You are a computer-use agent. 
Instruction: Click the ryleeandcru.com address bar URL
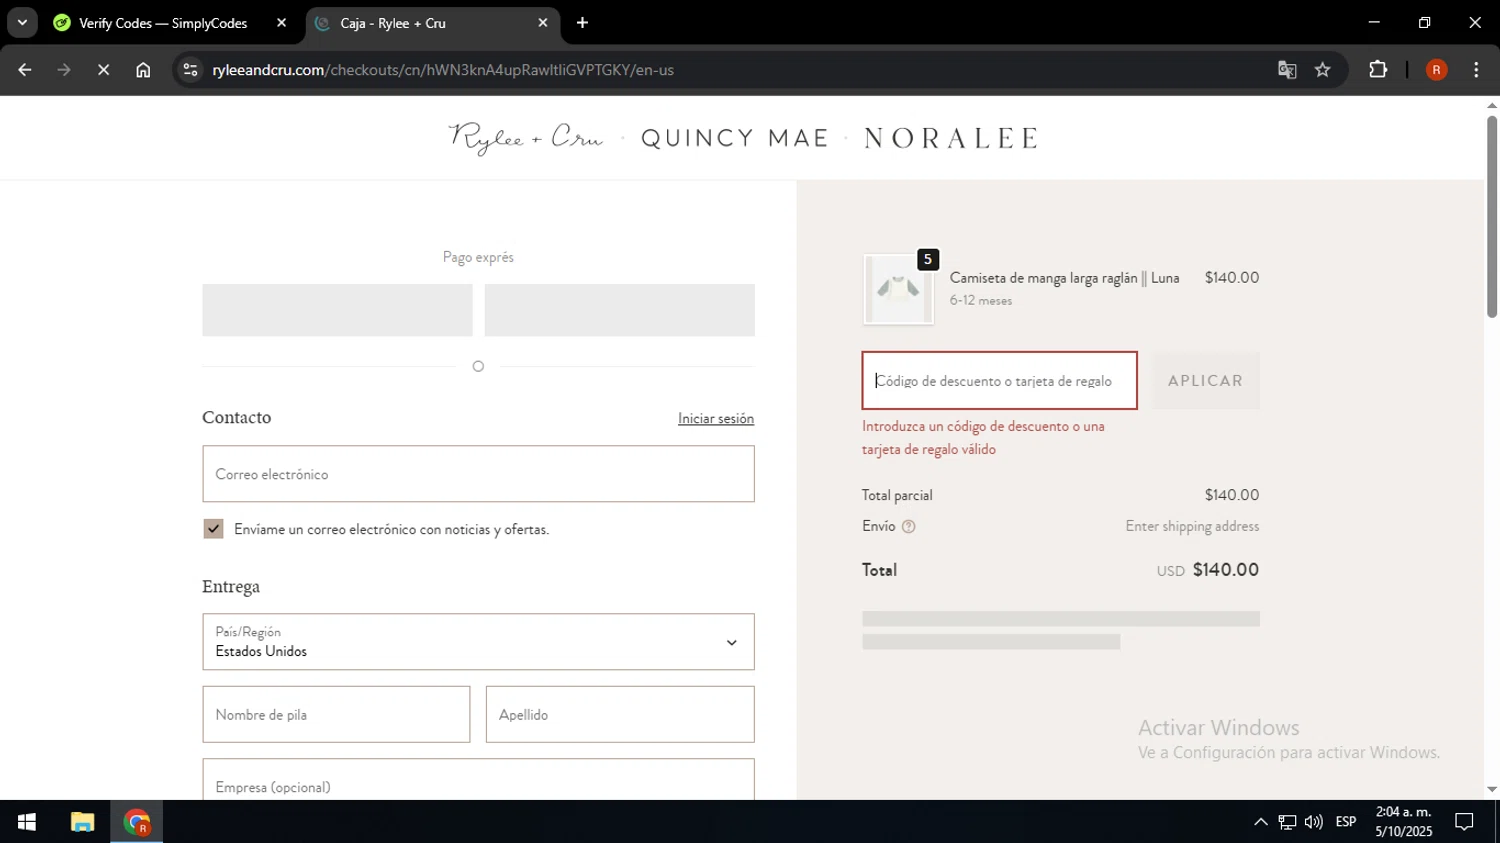pos(443,70)
